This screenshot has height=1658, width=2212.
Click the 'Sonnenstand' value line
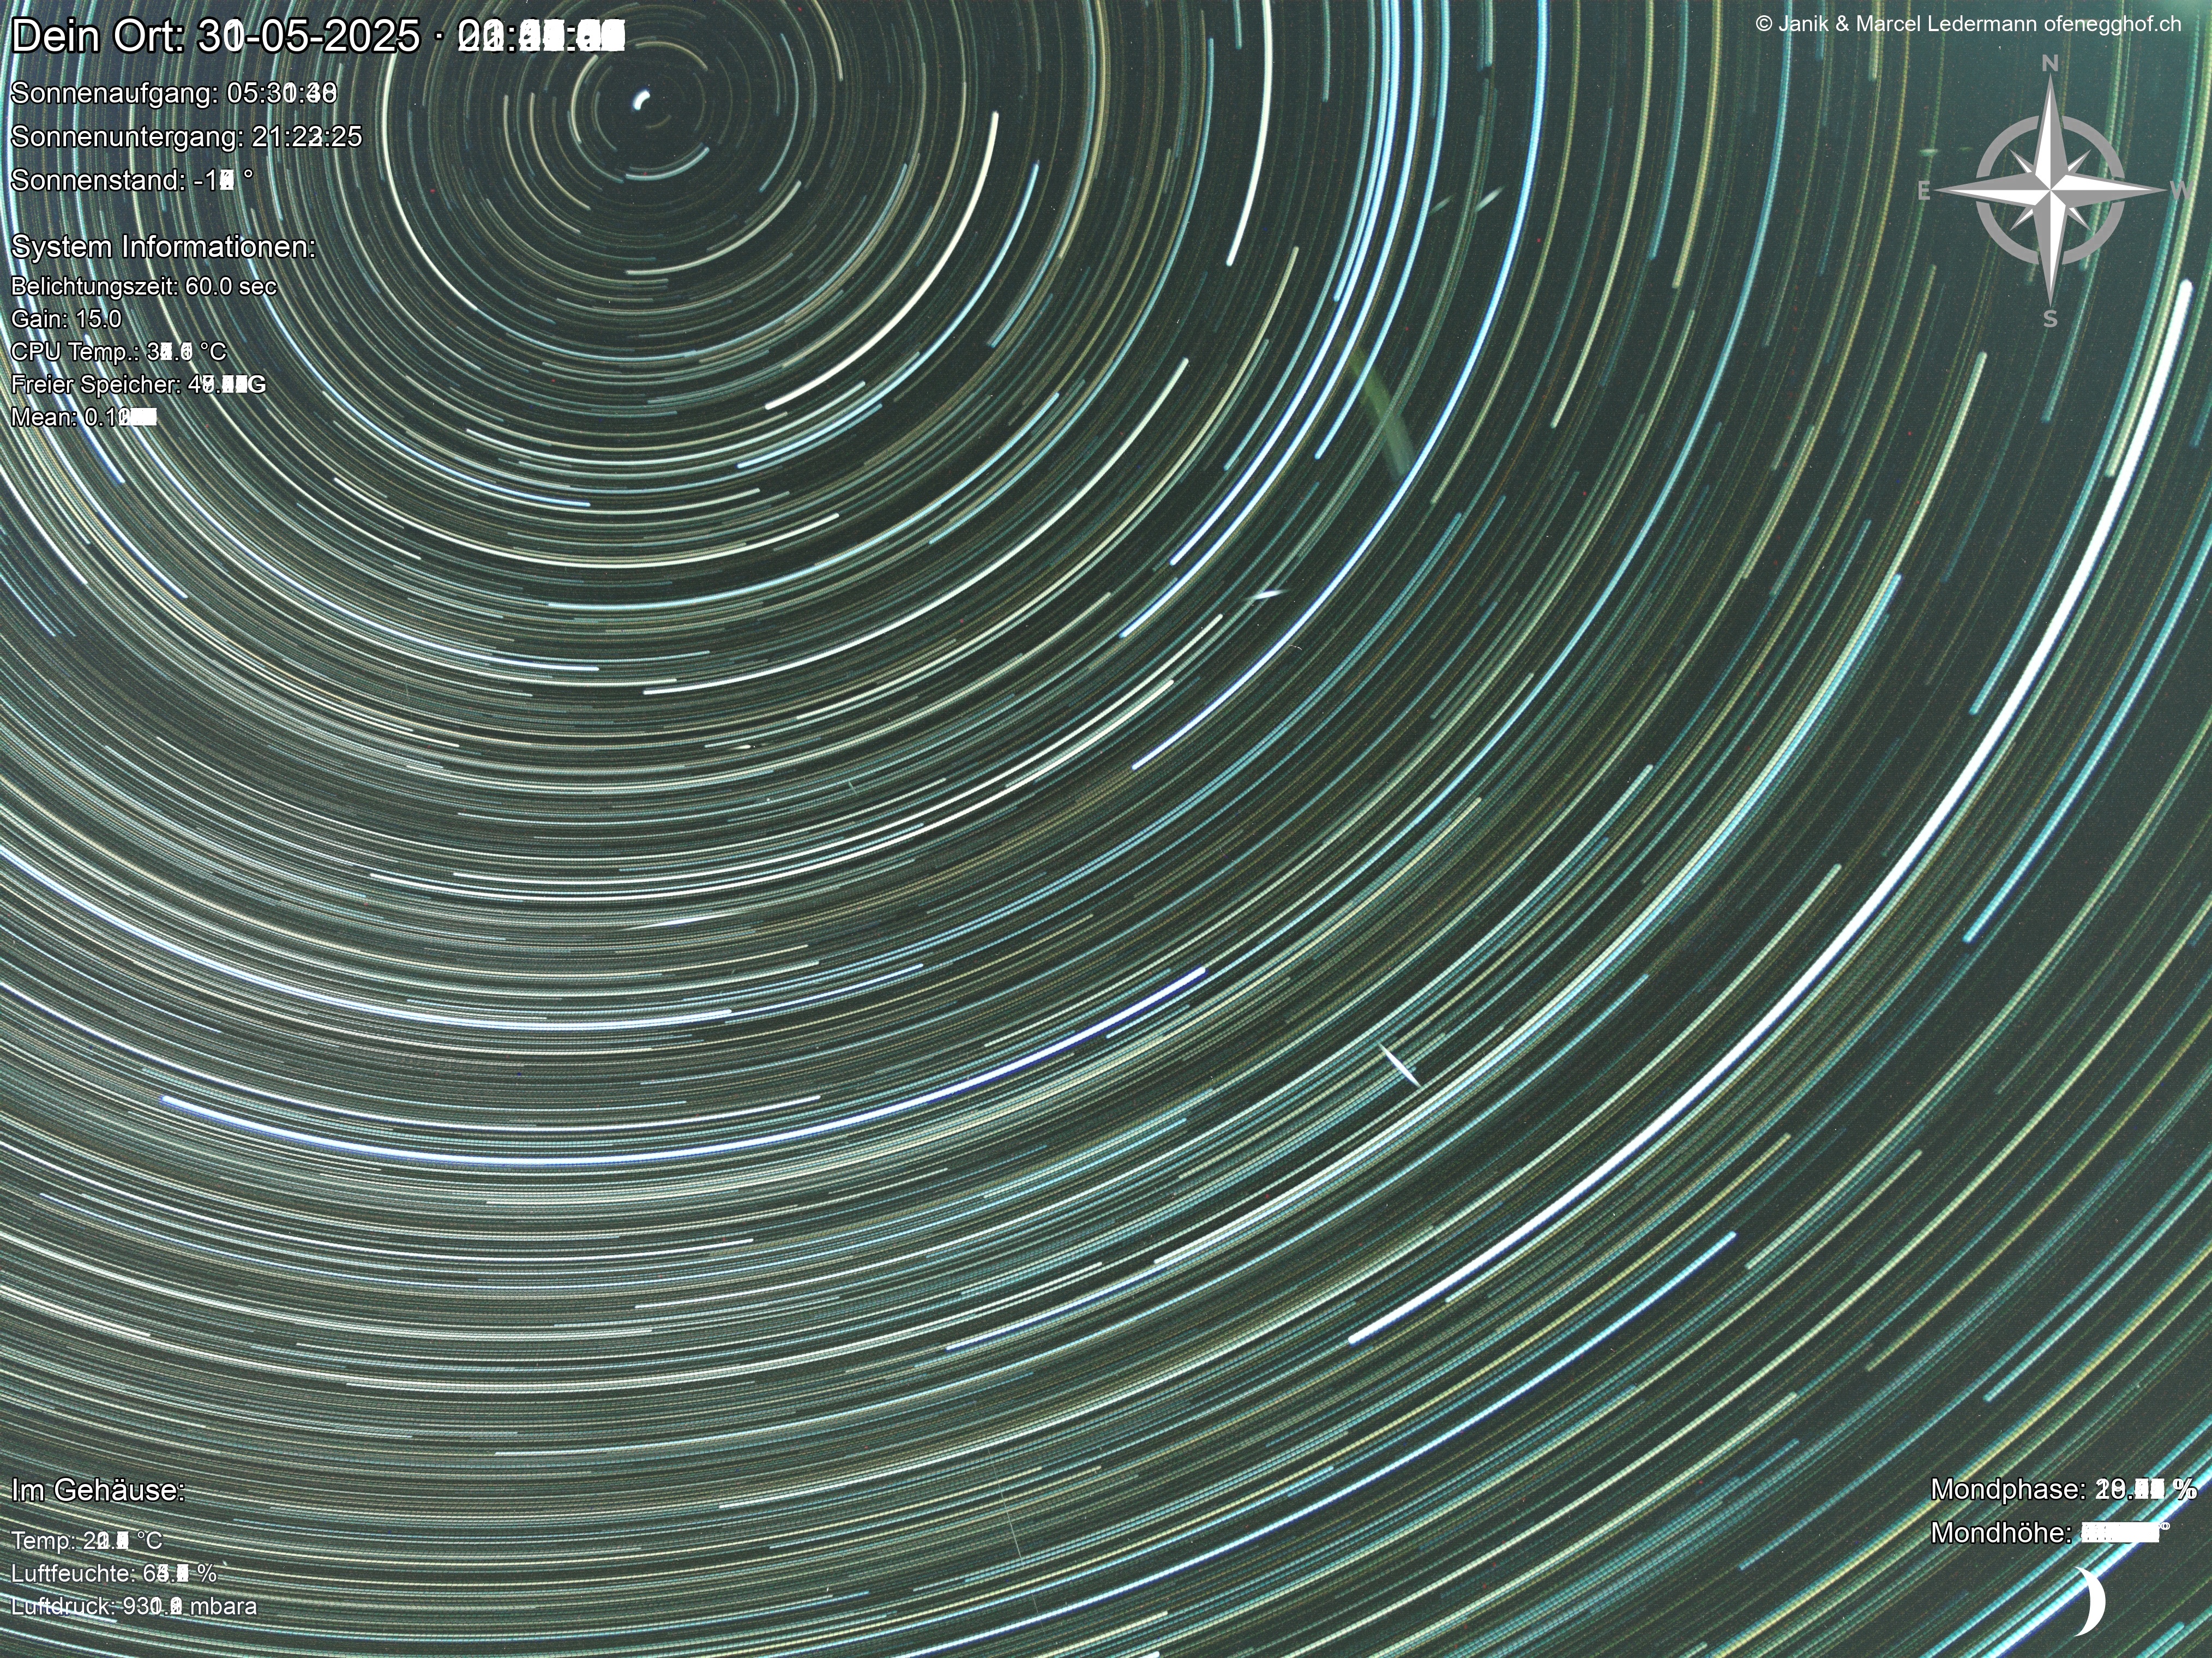[132, 180]
